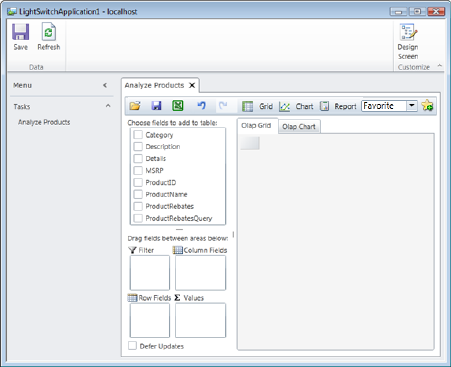Click the redo arrow icon

(x=223, y=106)
